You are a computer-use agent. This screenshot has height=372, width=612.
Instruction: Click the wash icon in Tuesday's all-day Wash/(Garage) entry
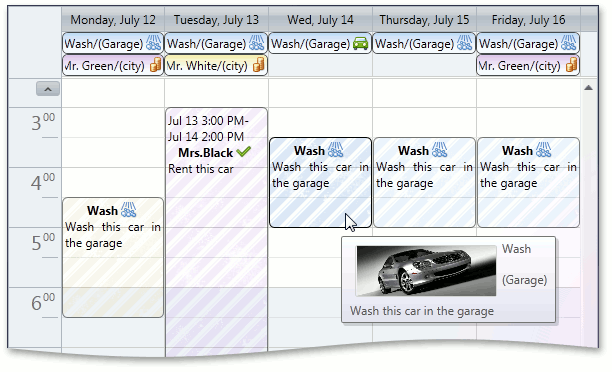[256, 43]
